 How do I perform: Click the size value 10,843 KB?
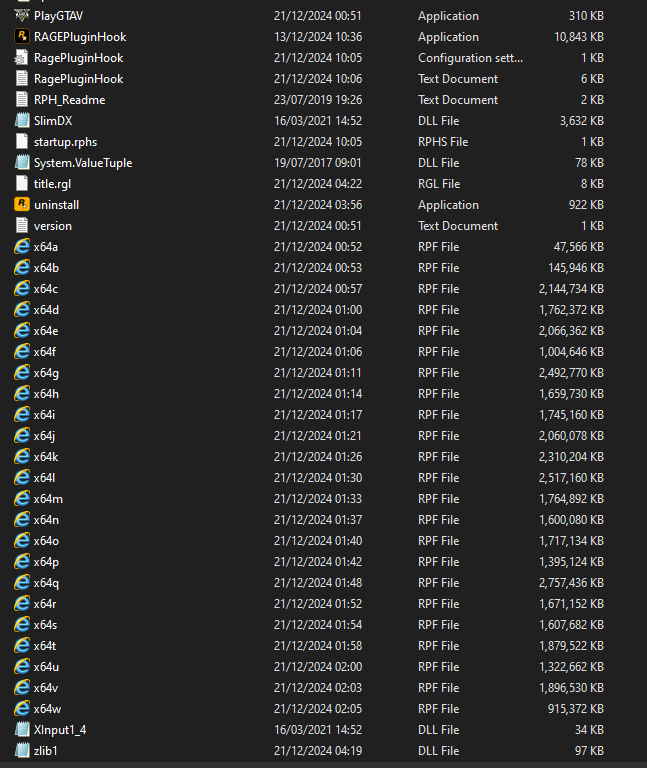click(x=579, y=37)
